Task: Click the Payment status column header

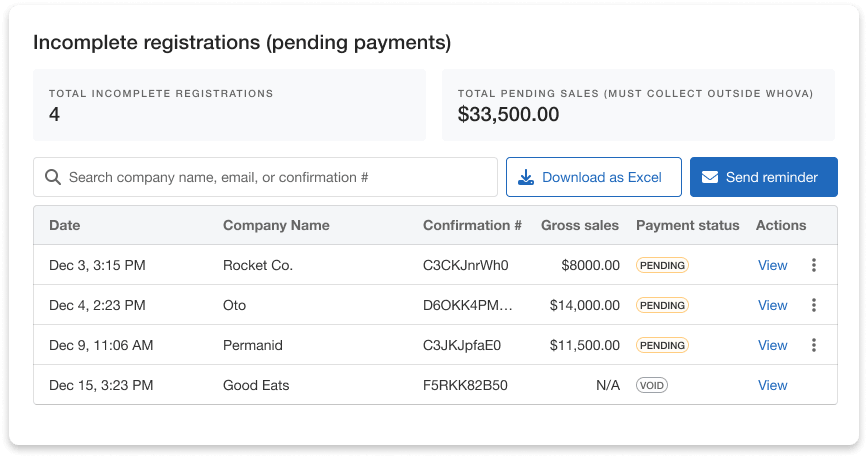Action: 687,225
